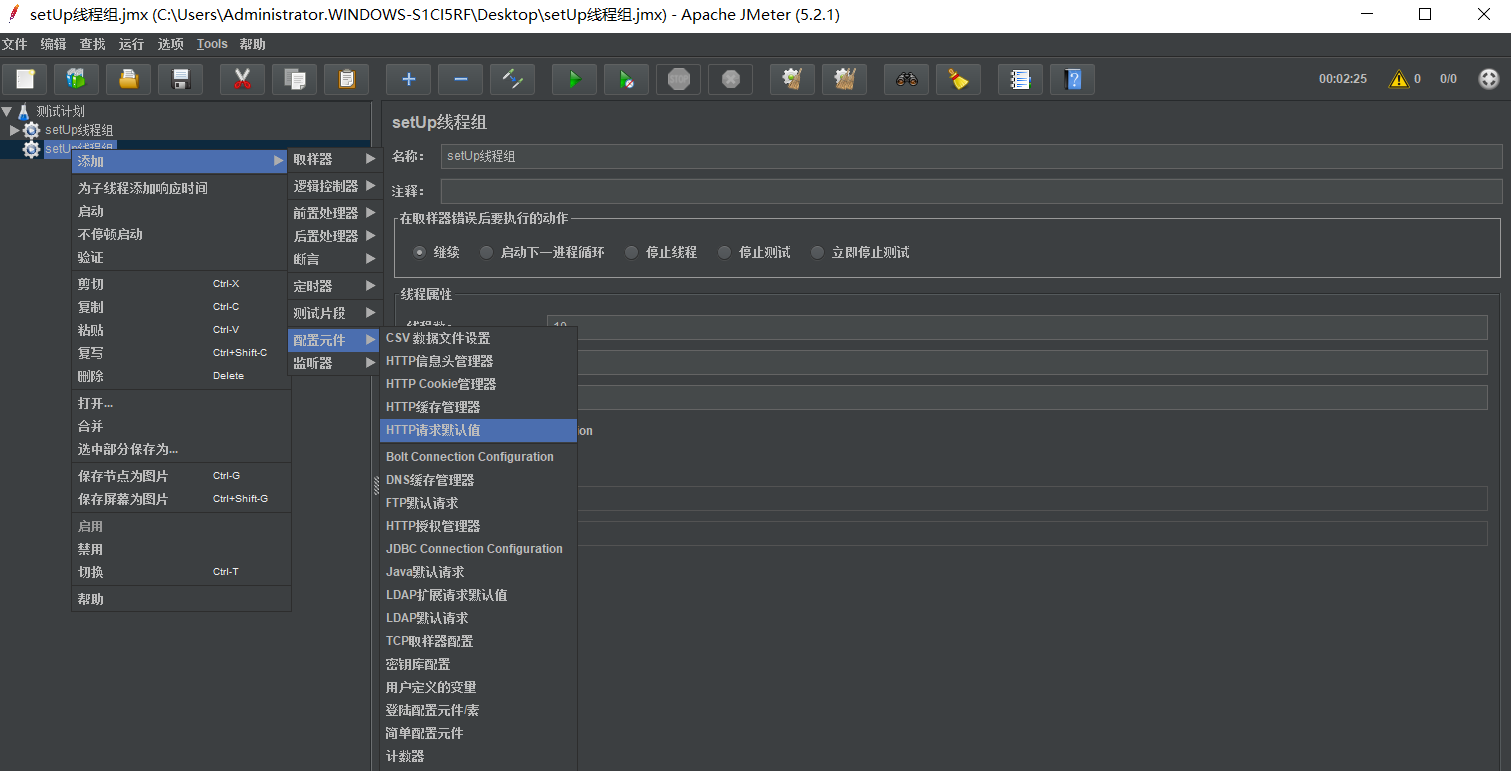This screenshot has width=1511, height=771.
Task: Expand the 监听器 submenu
Action: pos(335,363)
